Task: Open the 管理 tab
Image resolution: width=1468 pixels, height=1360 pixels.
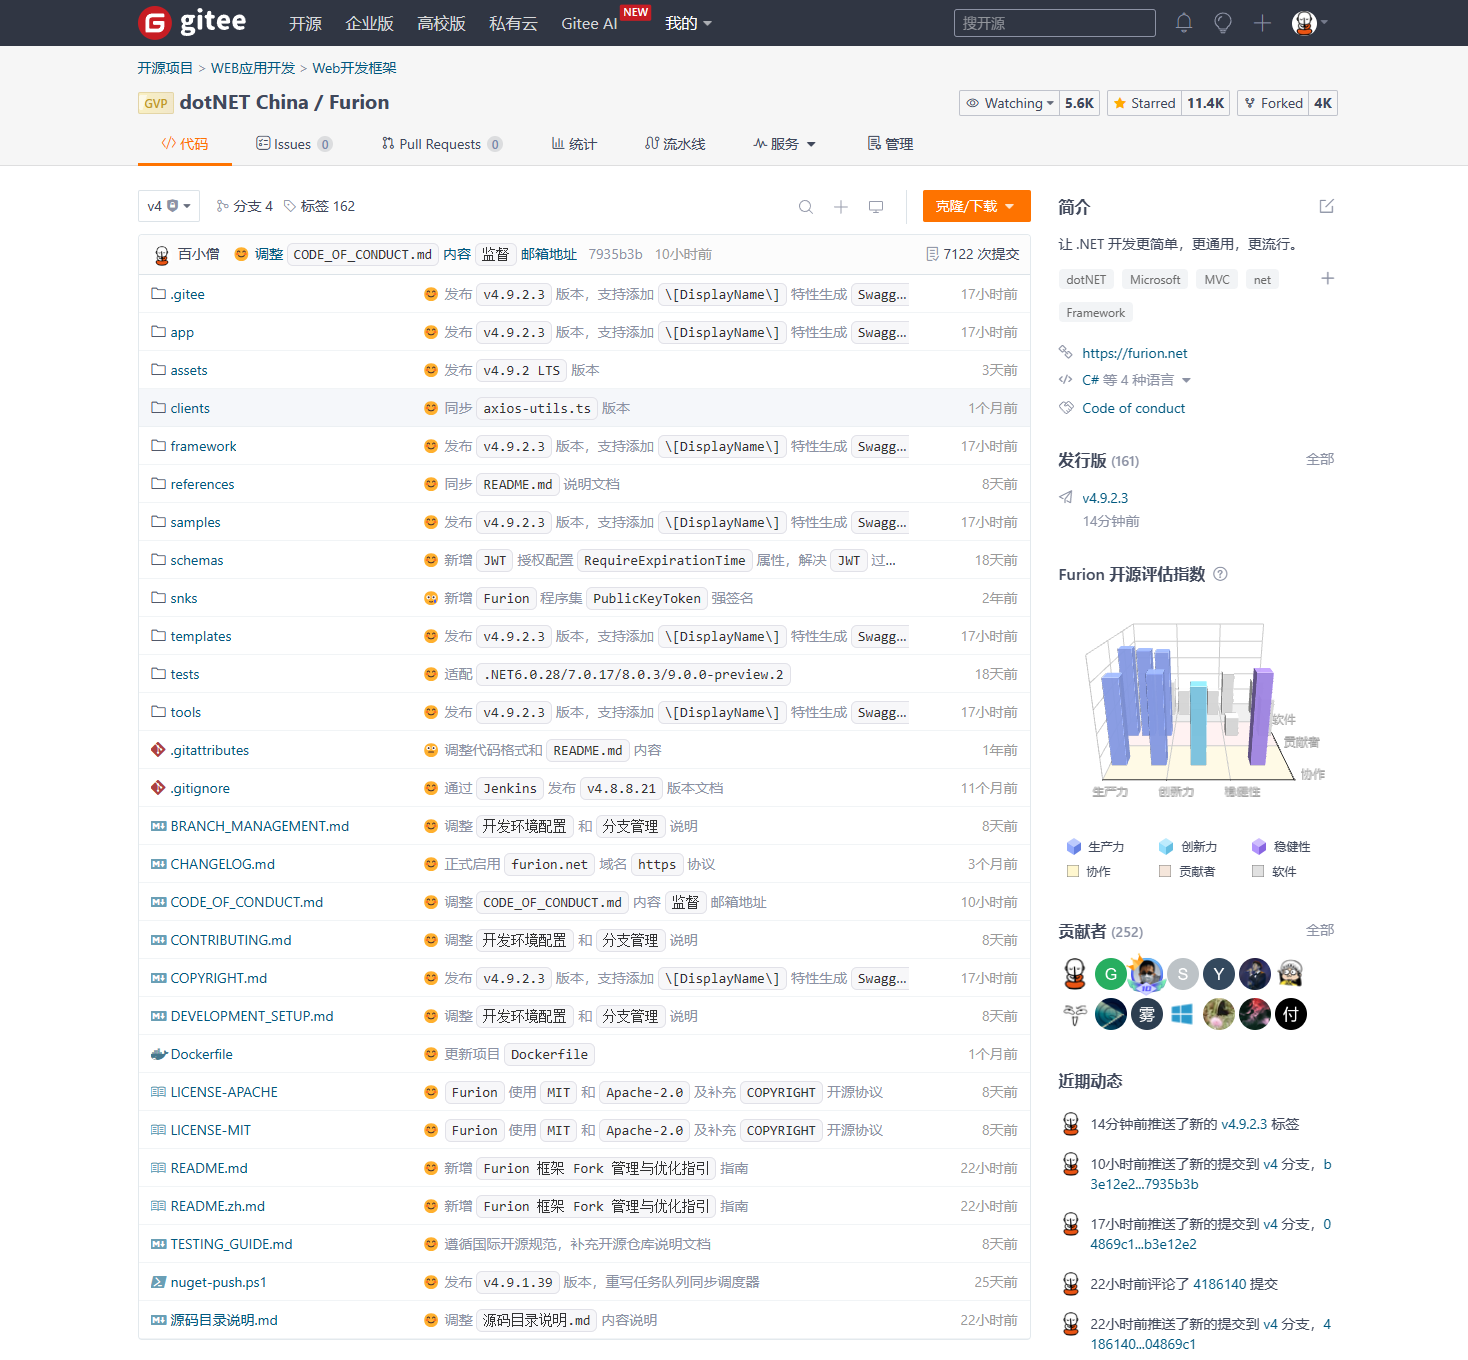Action: pos(890,144)
